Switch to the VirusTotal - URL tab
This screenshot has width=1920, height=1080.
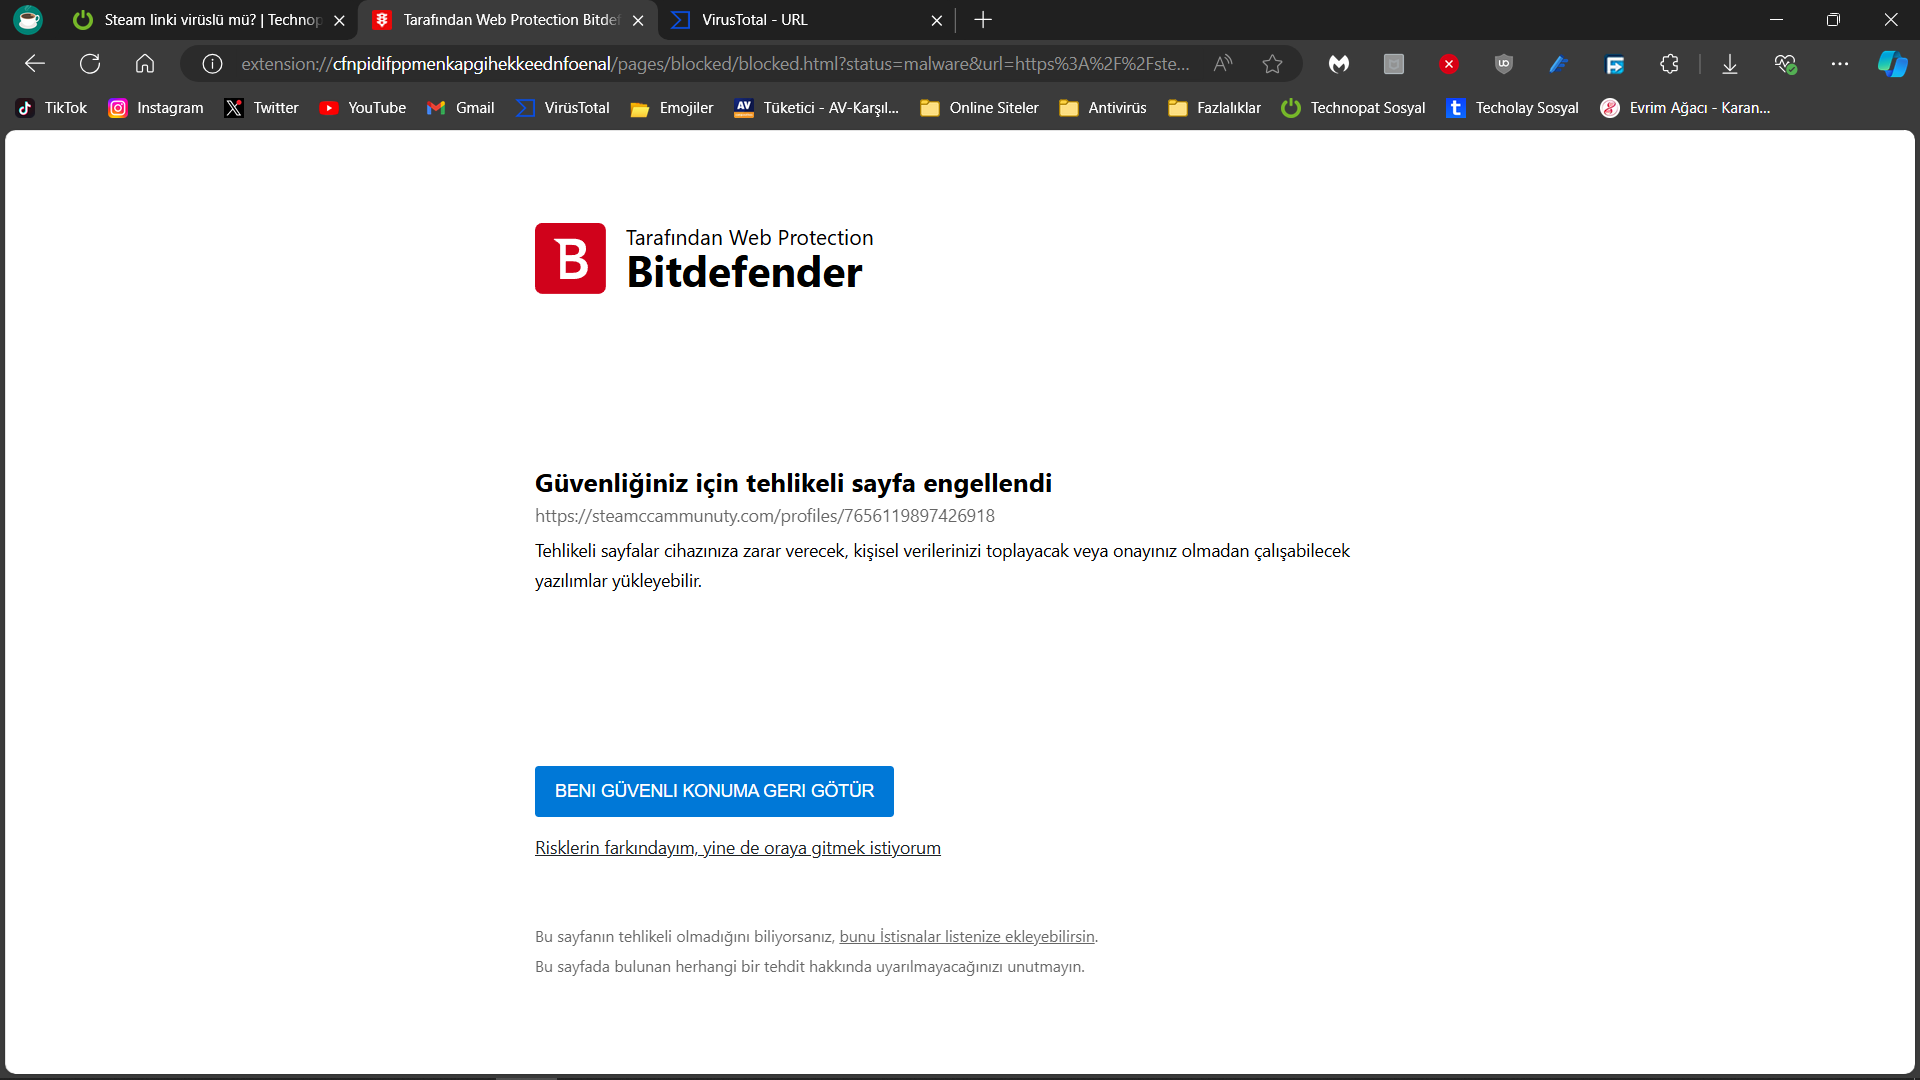[x=790, y=20]
